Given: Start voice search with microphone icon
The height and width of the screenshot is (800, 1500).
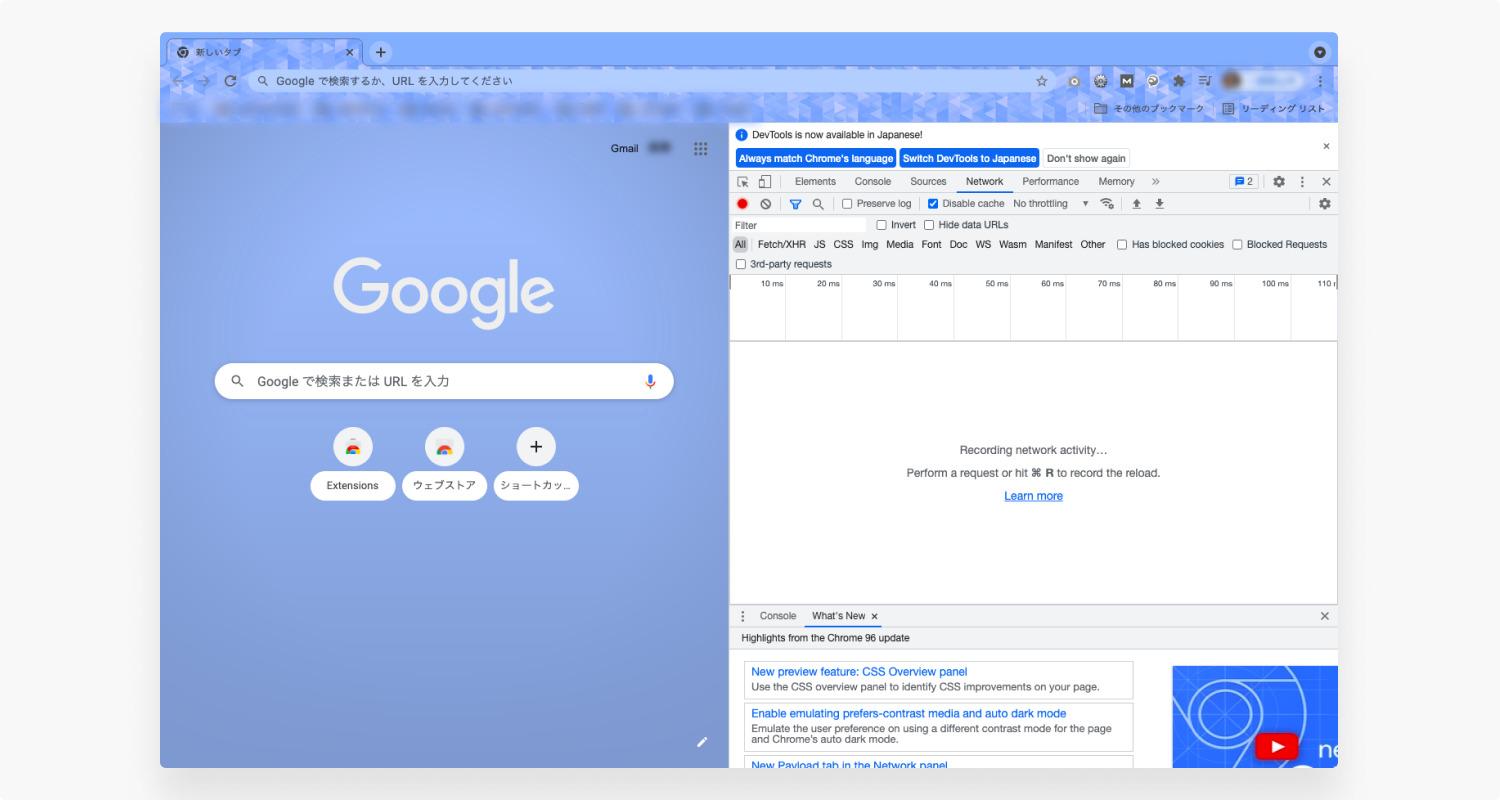Looking at the screenshot, I should pyautogui.click(x=650, y=381).
